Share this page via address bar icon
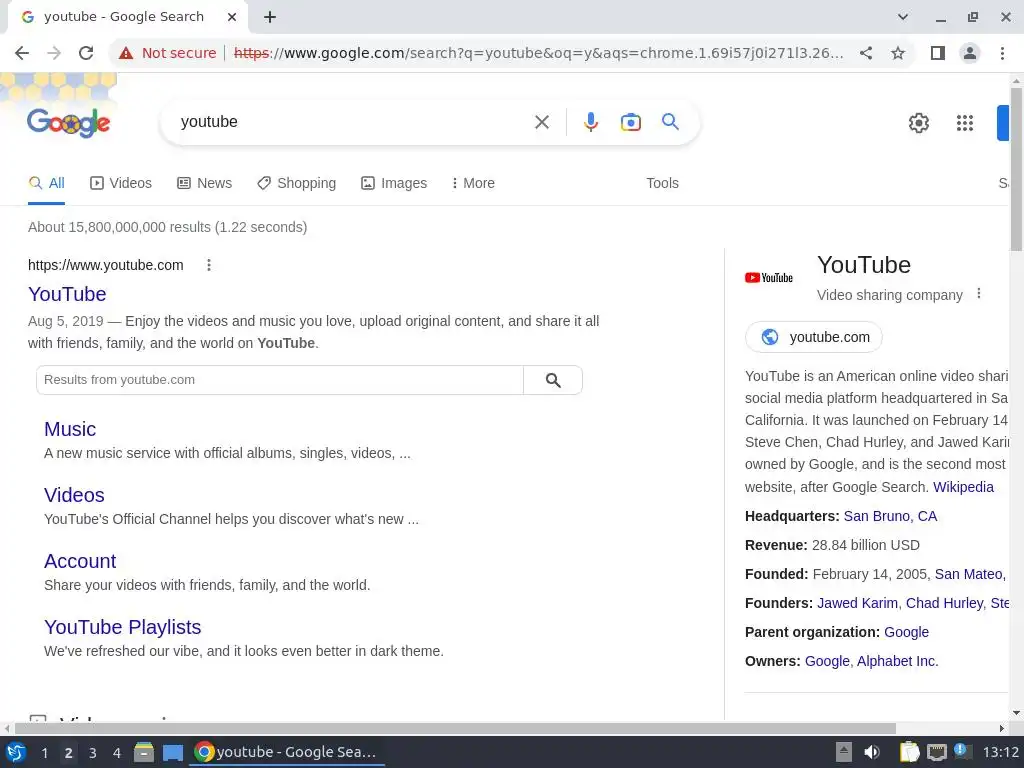 (x=866, y=53)
